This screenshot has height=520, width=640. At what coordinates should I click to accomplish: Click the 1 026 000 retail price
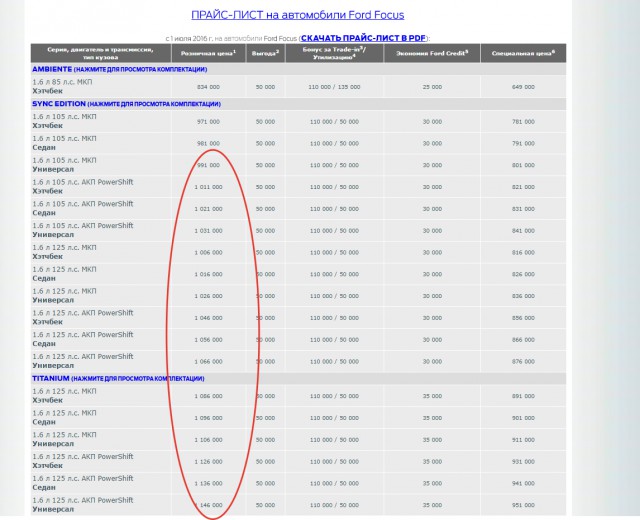tap(208, 296)
